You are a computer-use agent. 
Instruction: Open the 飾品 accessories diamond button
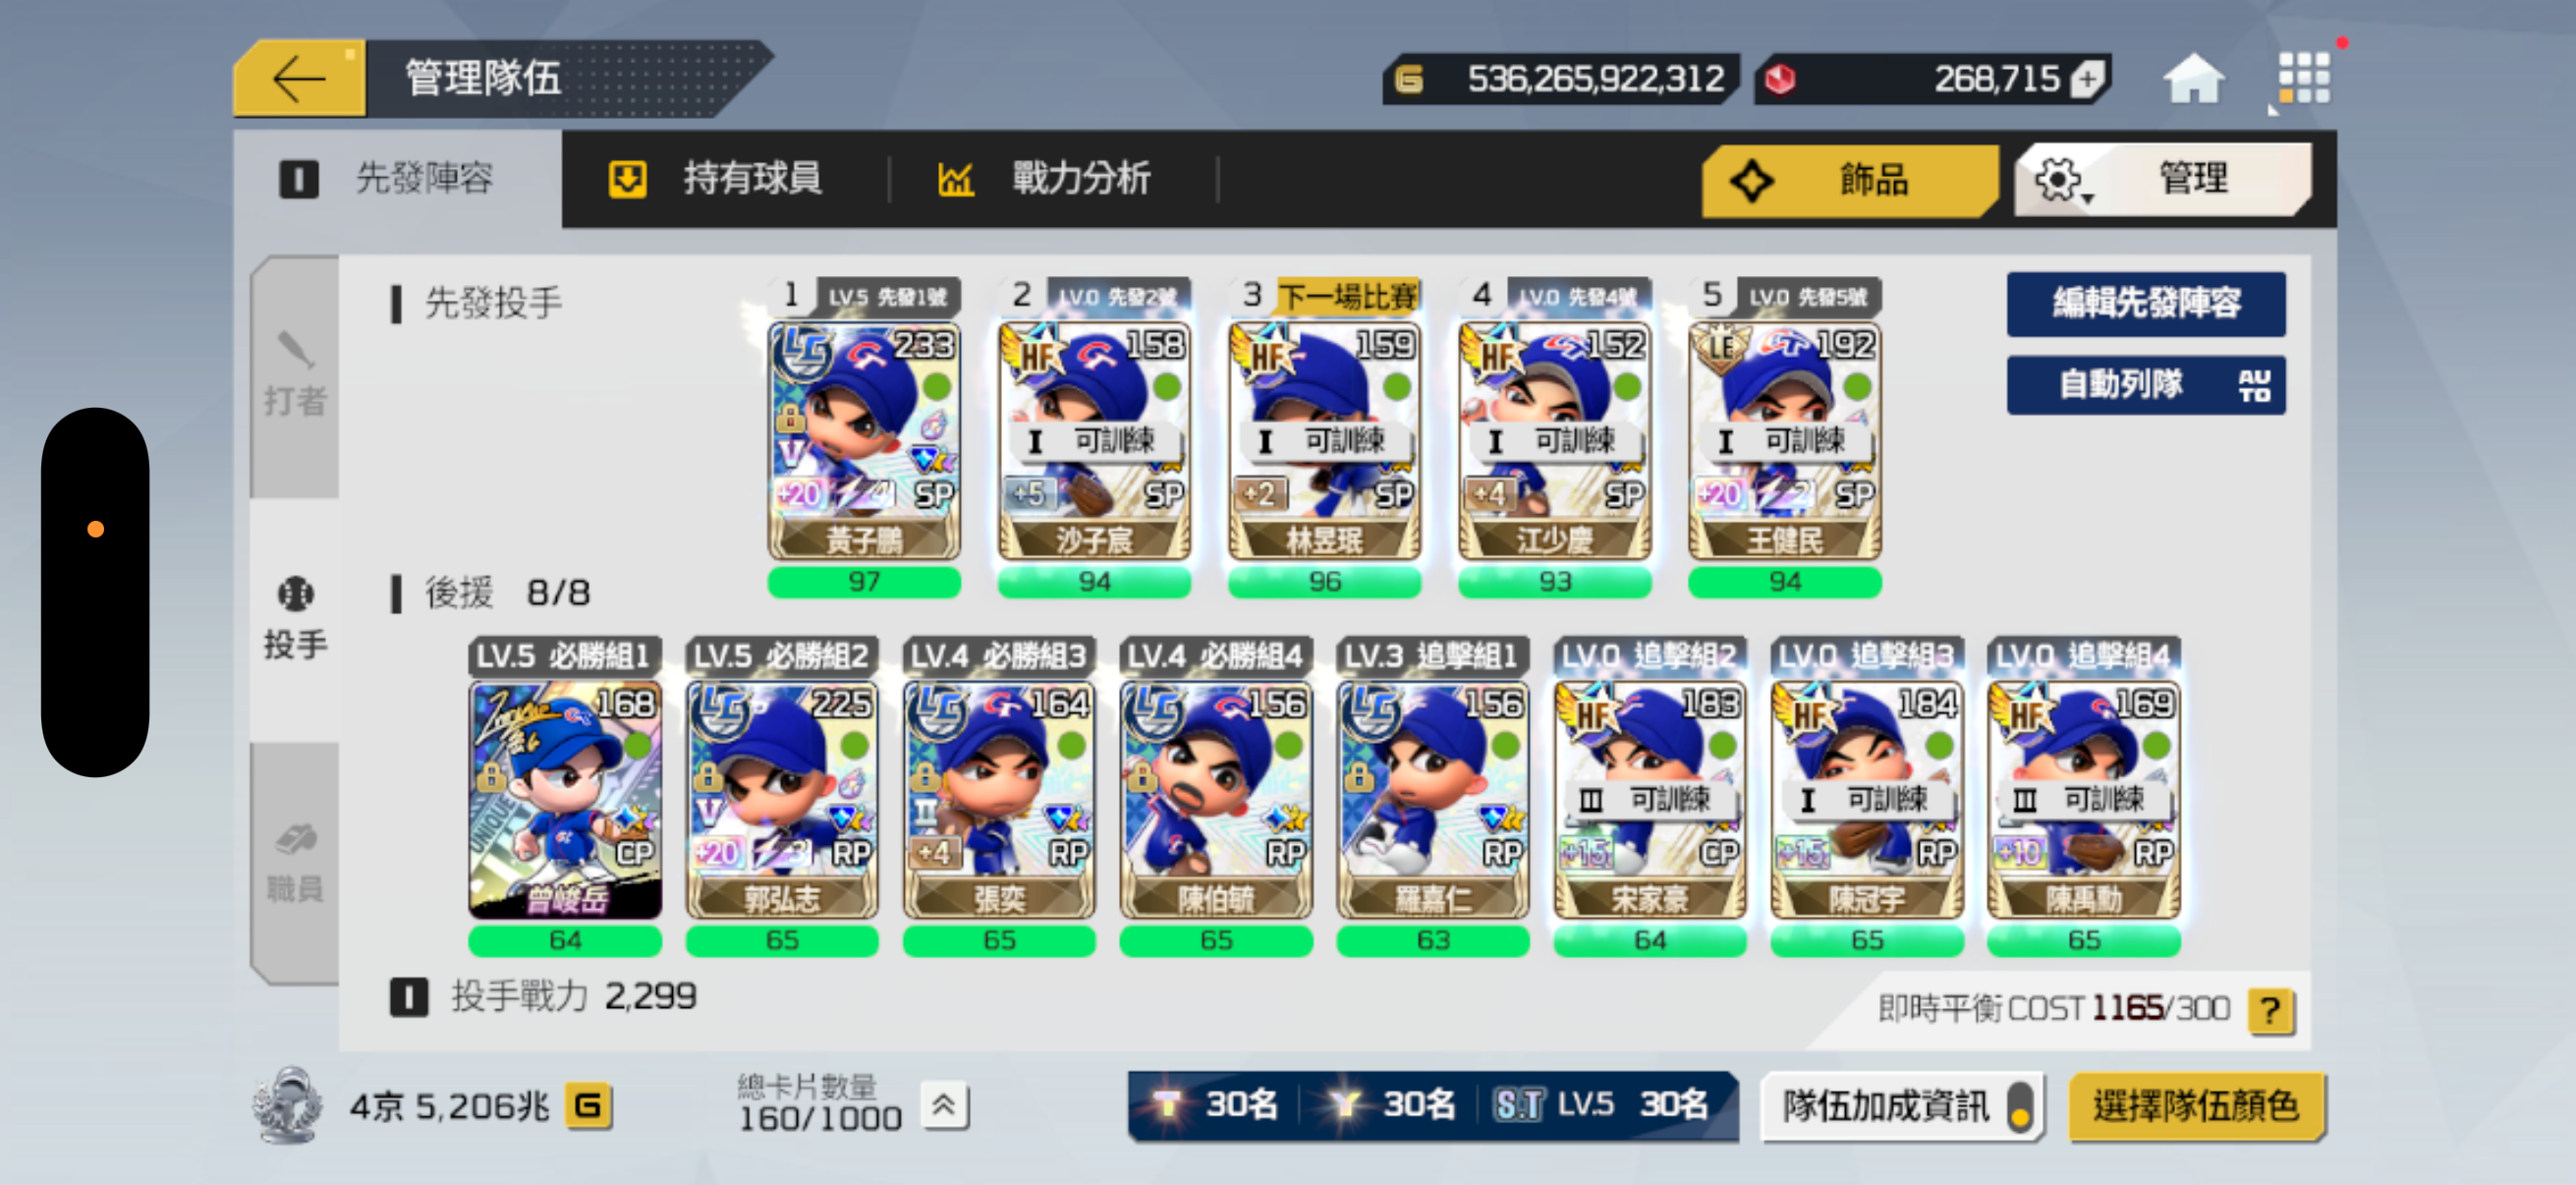(x=1848, y=180)
